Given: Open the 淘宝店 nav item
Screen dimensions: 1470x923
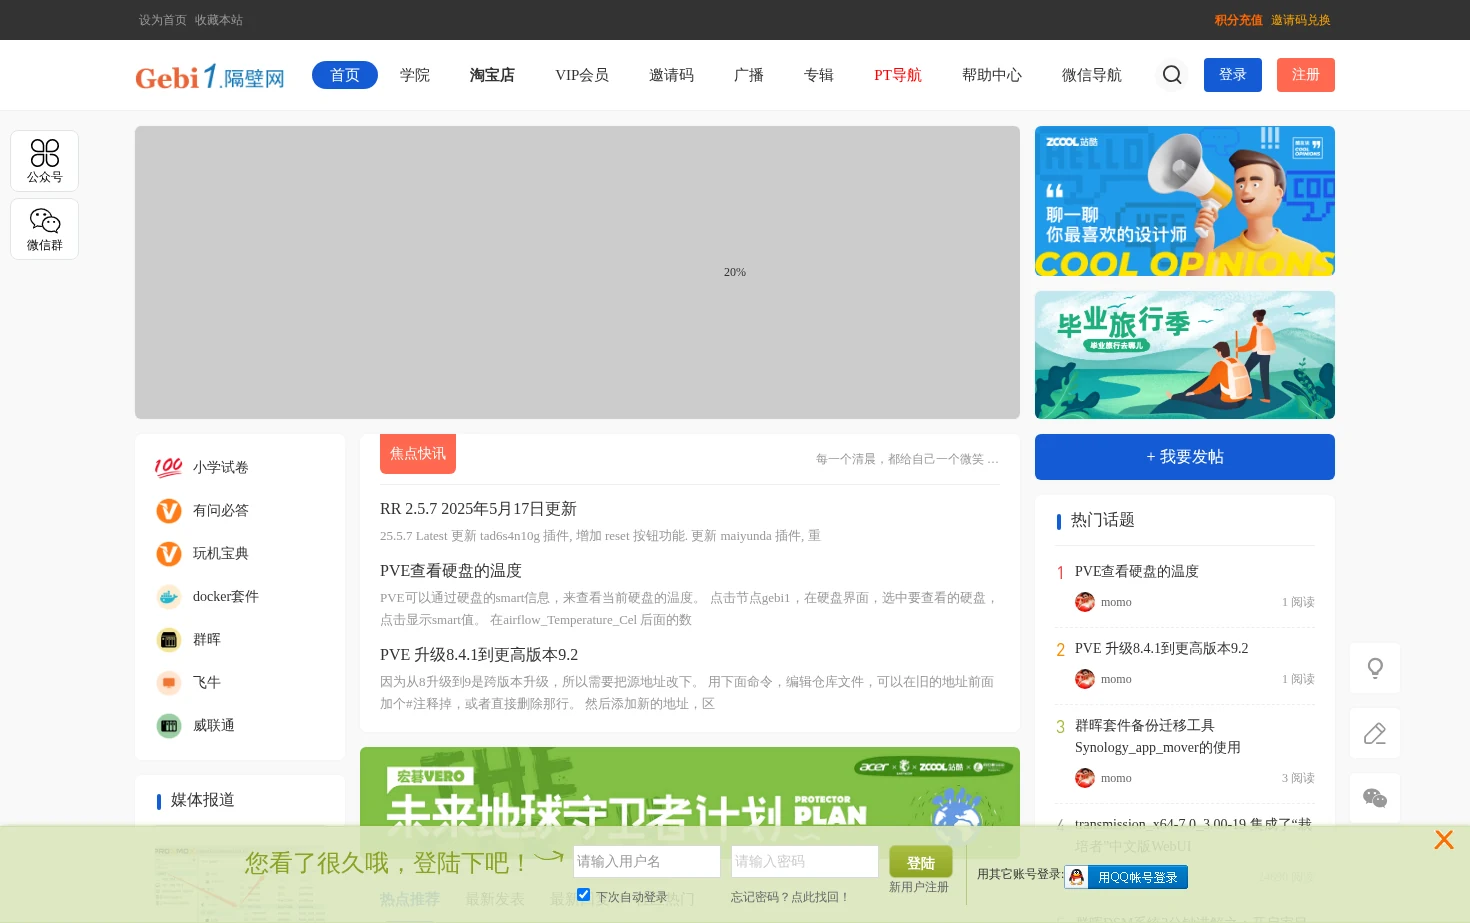Looking at the screenshot, I should [492, 75].
